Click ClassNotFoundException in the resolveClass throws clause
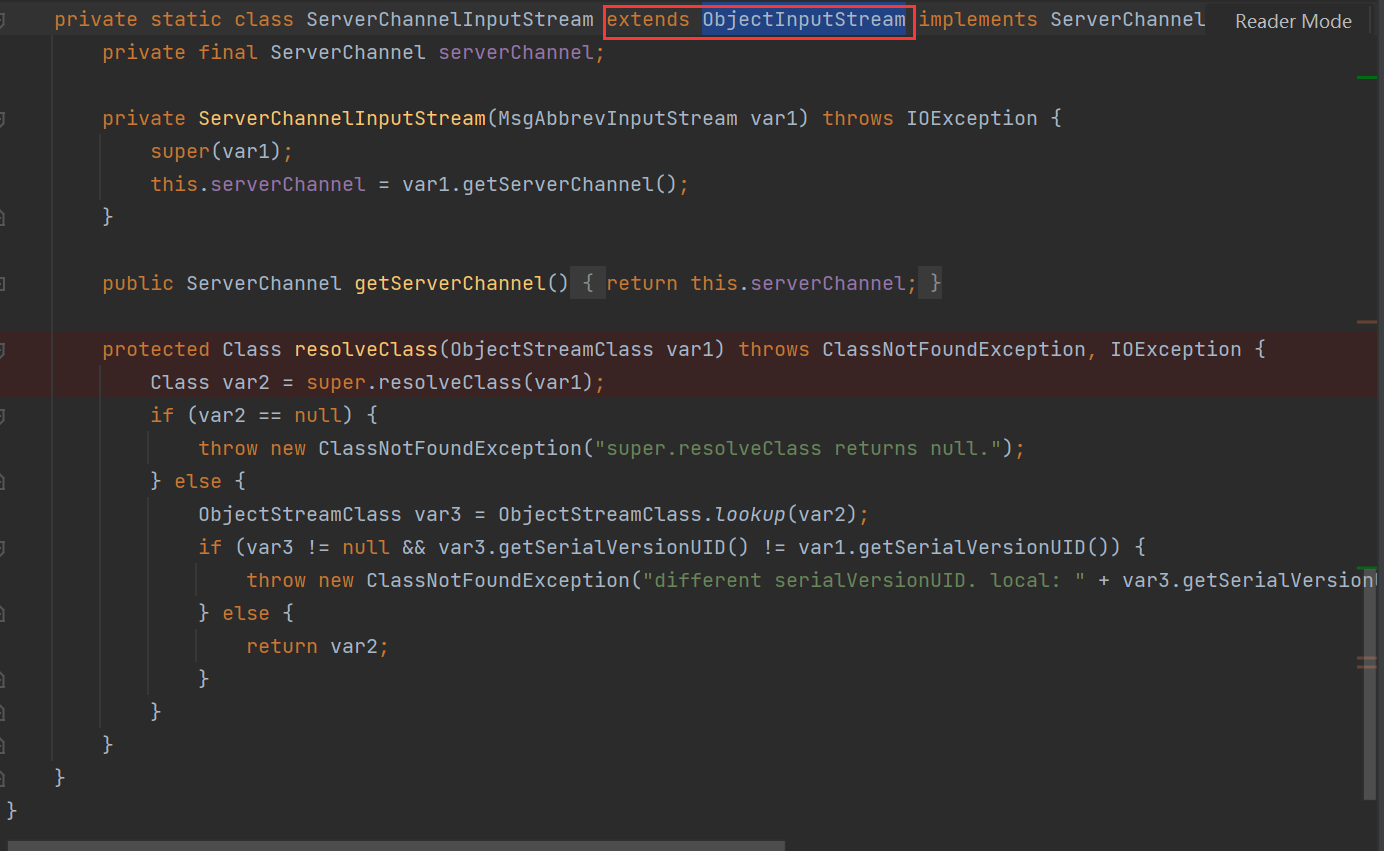Viewport: 1384px width, 851px height. [954, 350]
